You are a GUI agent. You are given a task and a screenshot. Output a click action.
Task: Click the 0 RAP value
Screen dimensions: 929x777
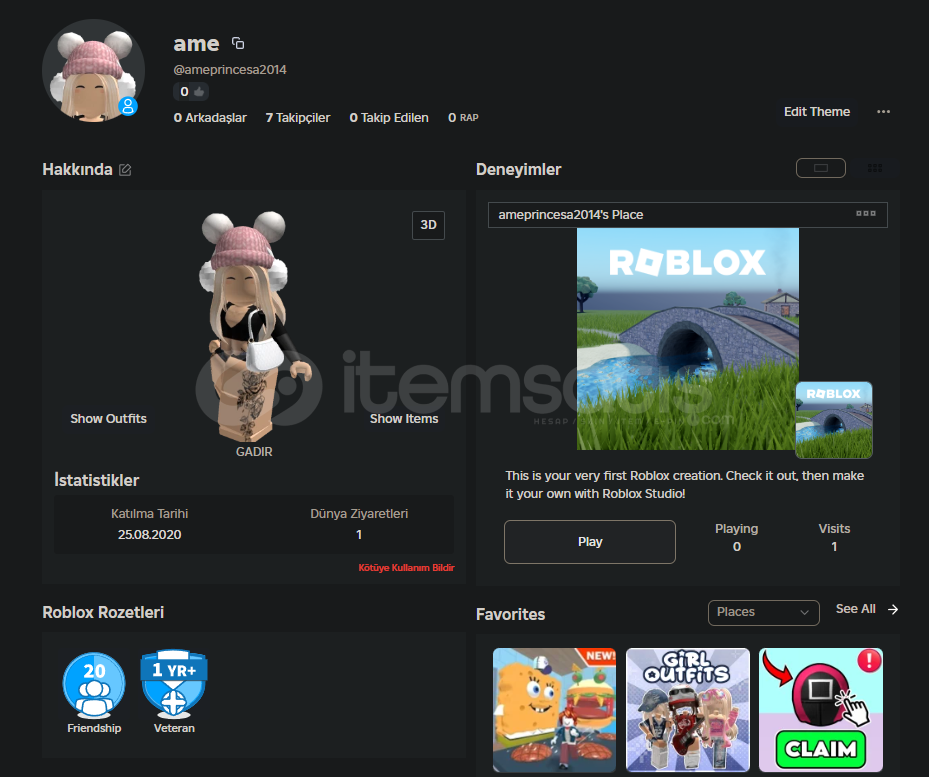click(463, 117)
